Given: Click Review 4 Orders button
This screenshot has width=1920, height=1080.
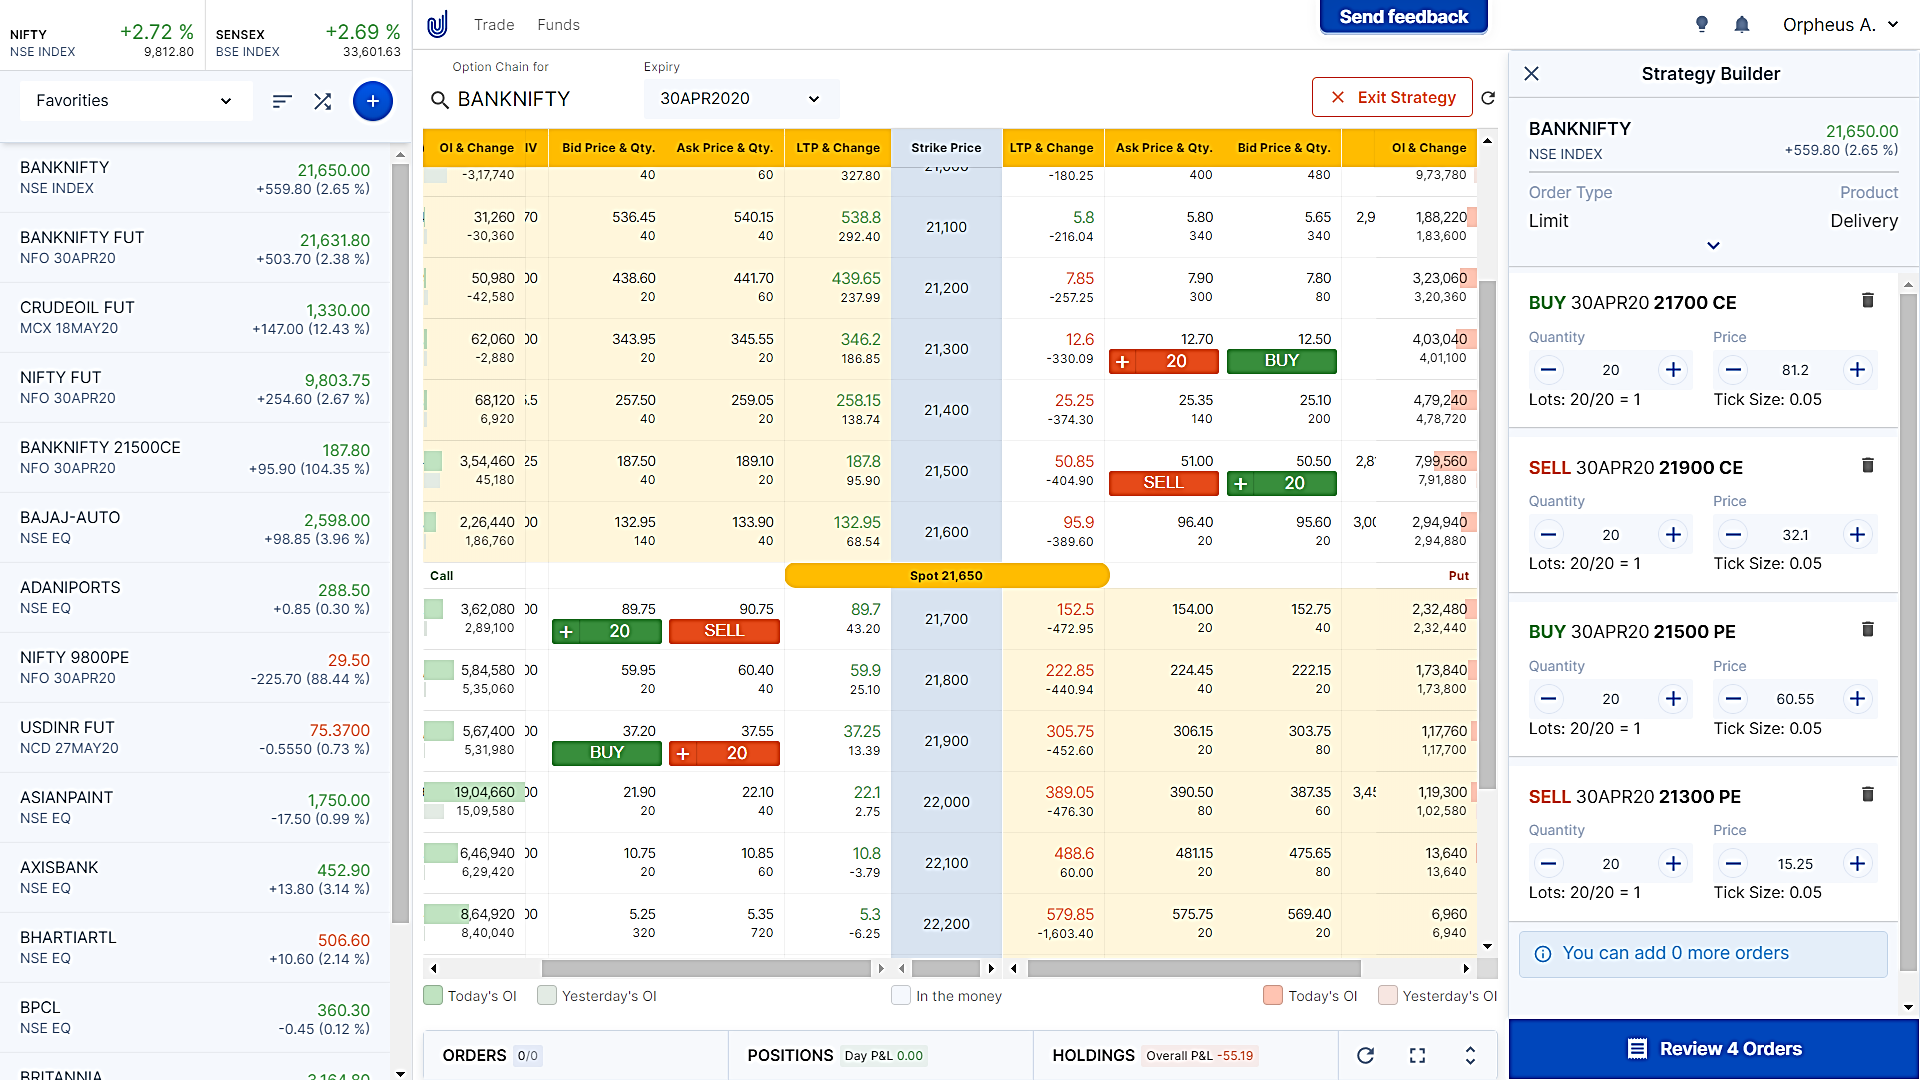Looking at the screenshot, I should [1714, 1049].
